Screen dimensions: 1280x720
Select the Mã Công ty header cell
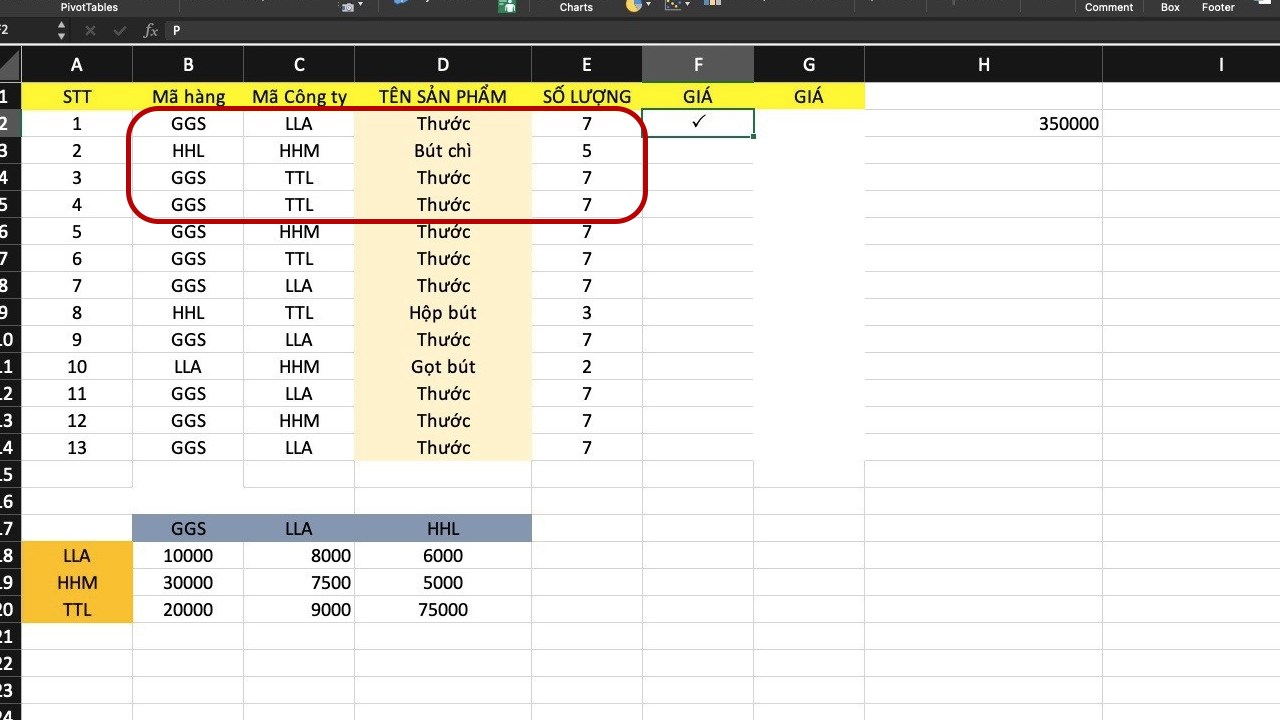pos(299,97)
